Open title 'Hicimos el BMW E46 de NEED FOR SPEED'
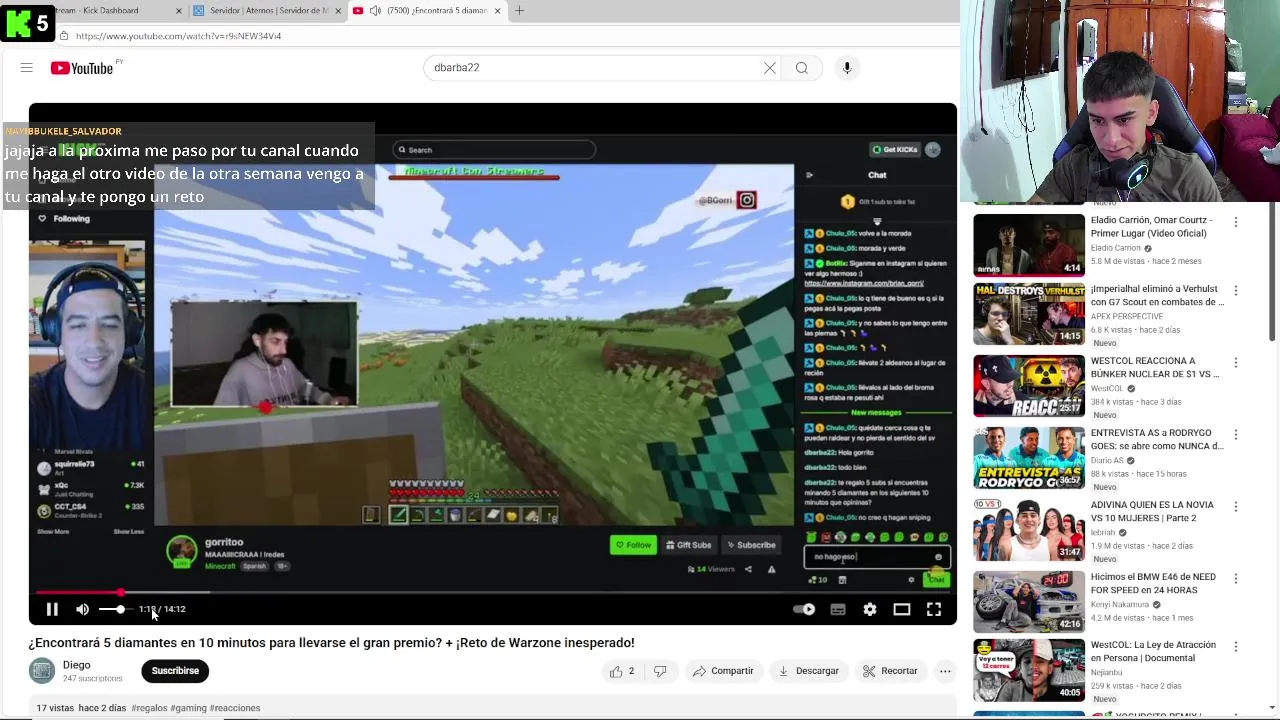This screenshot has width=1280, height=720. 1153,584
